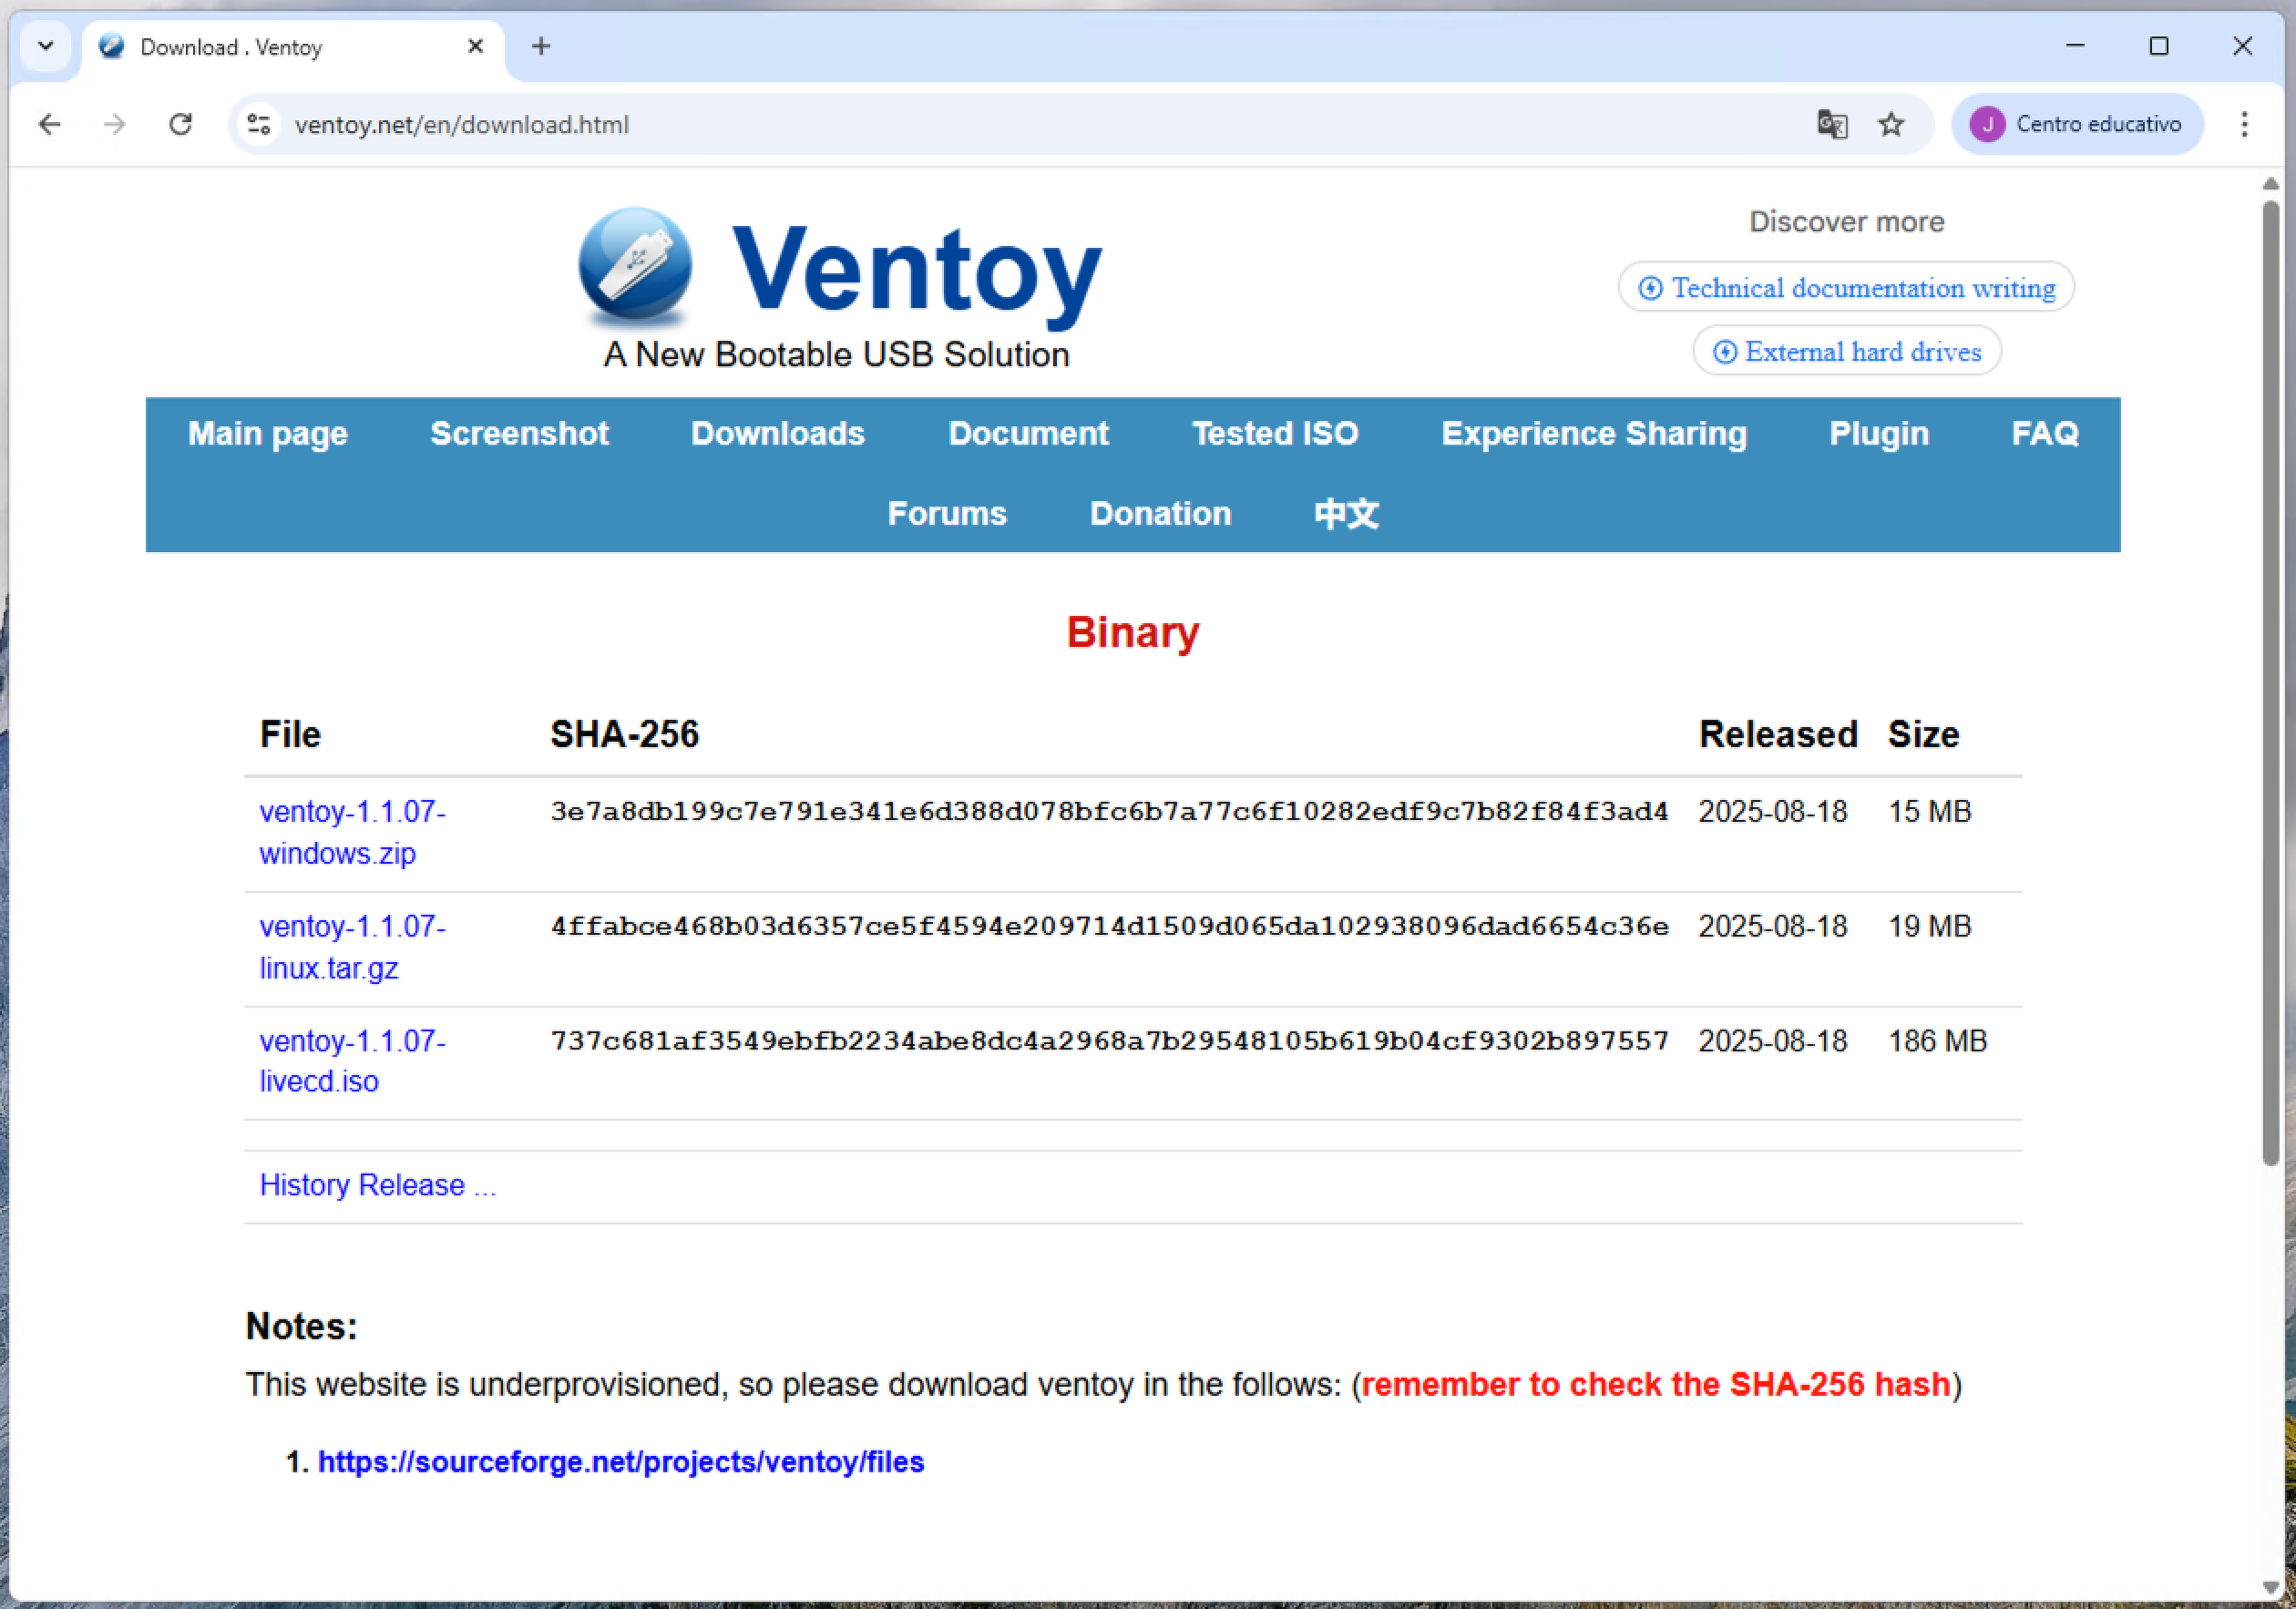Open the site information icon in address bar

click(x=259, y=124)
